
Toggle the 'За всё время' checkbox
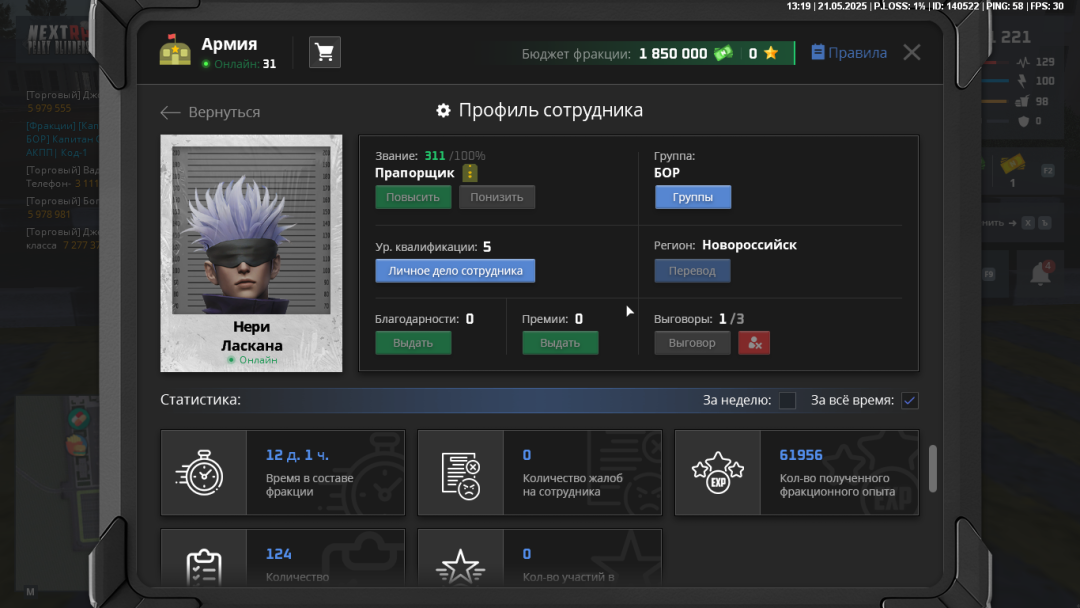909,401
